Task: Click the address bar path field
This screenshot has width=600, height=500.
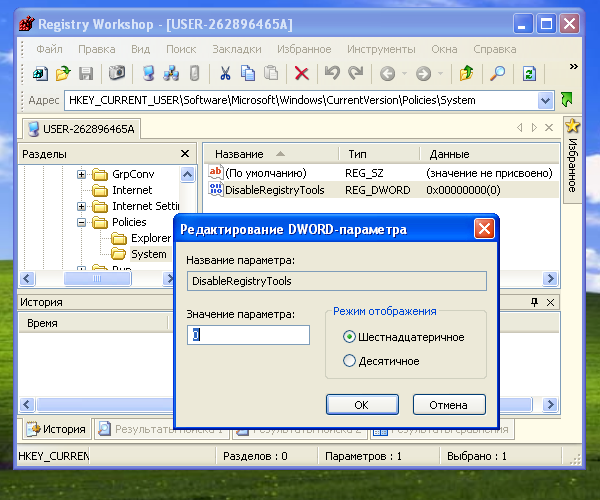Action: pyautogui.click(x=301, y=101)
